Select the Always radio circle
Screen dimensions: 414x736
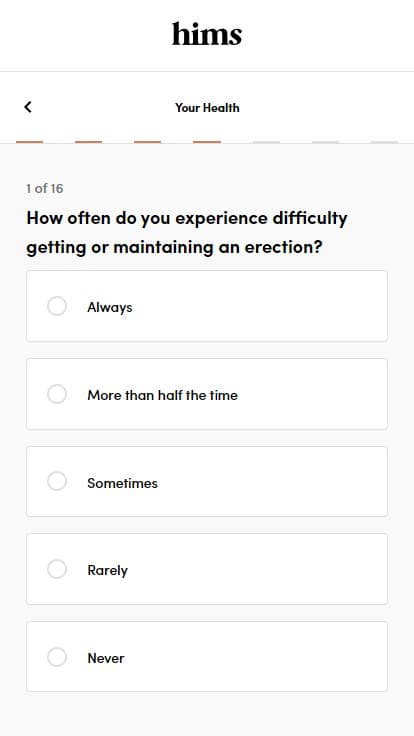(57, 306)
